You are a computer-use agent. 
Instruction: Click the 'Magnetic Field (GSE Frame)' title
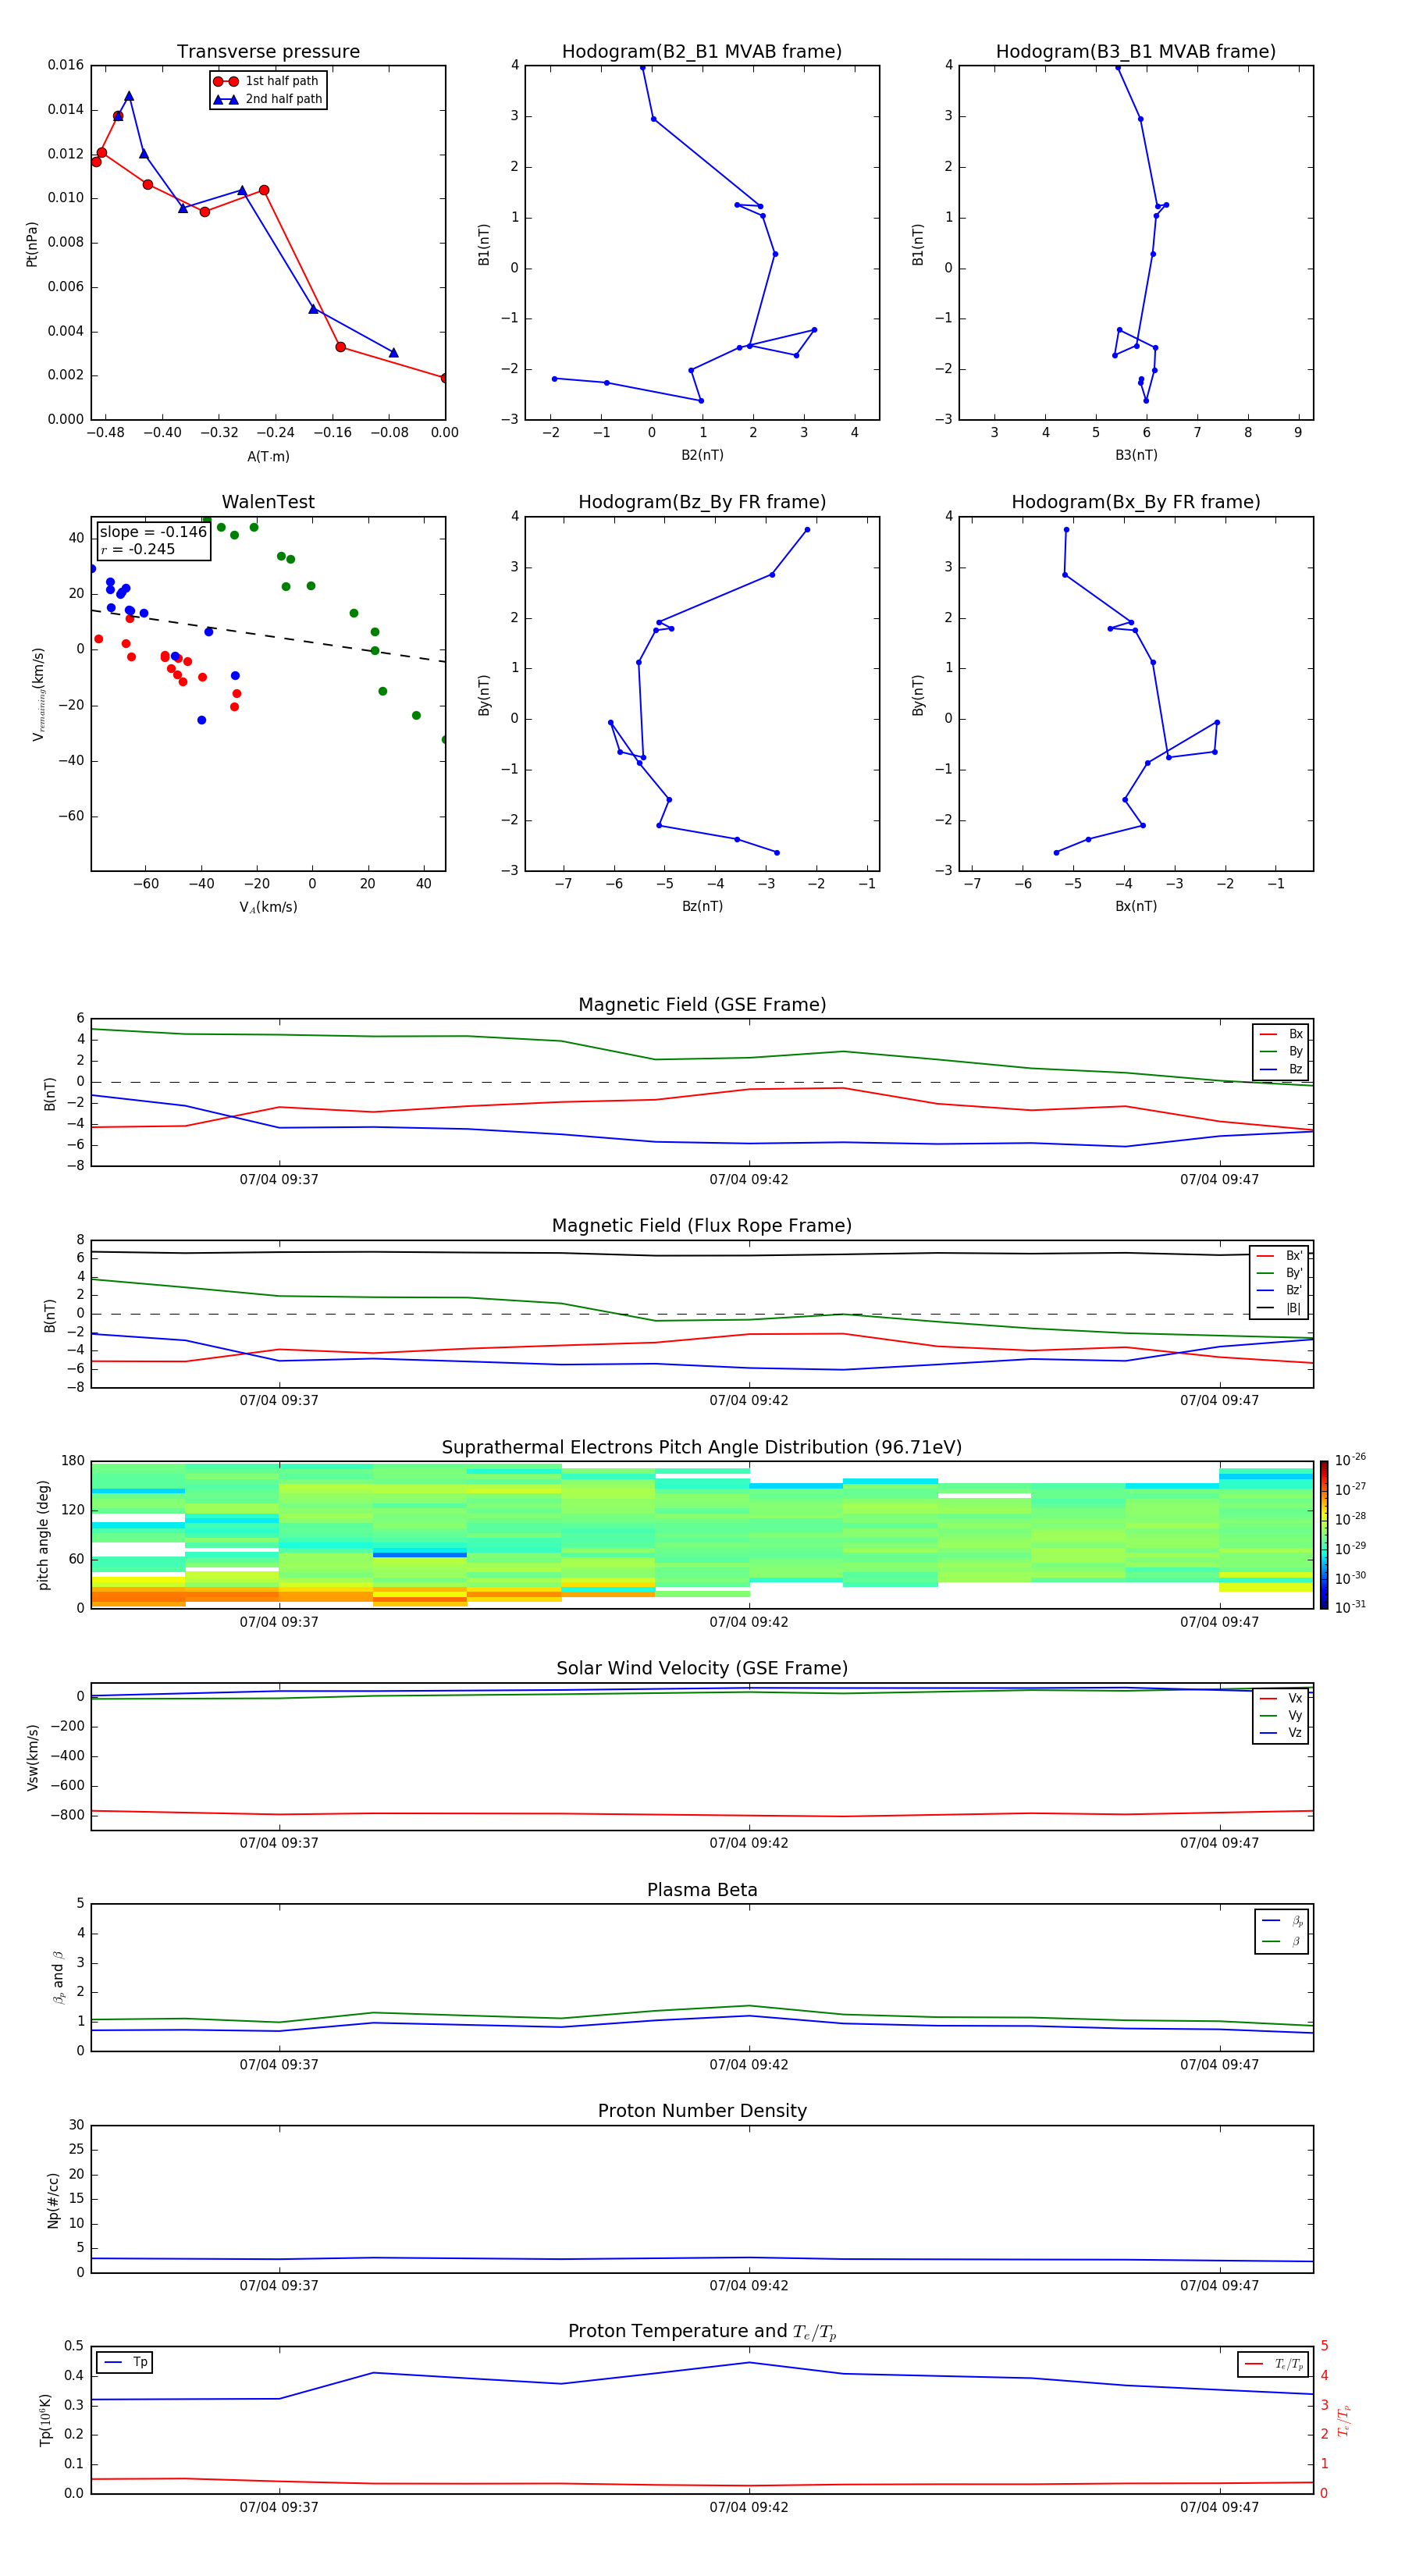(x=702, y=1005)
